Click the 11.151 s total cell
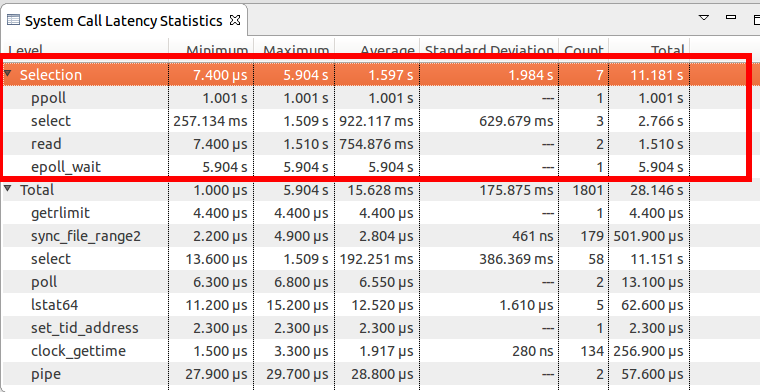760x392 pixels. [x=657, y=259]
